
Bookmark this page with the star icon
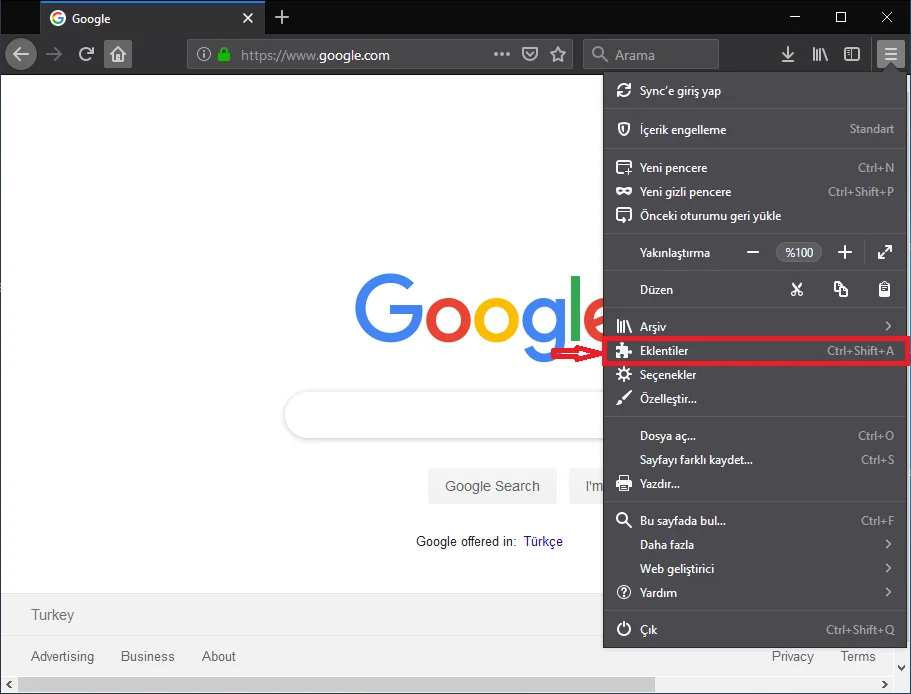pos(558,54)
